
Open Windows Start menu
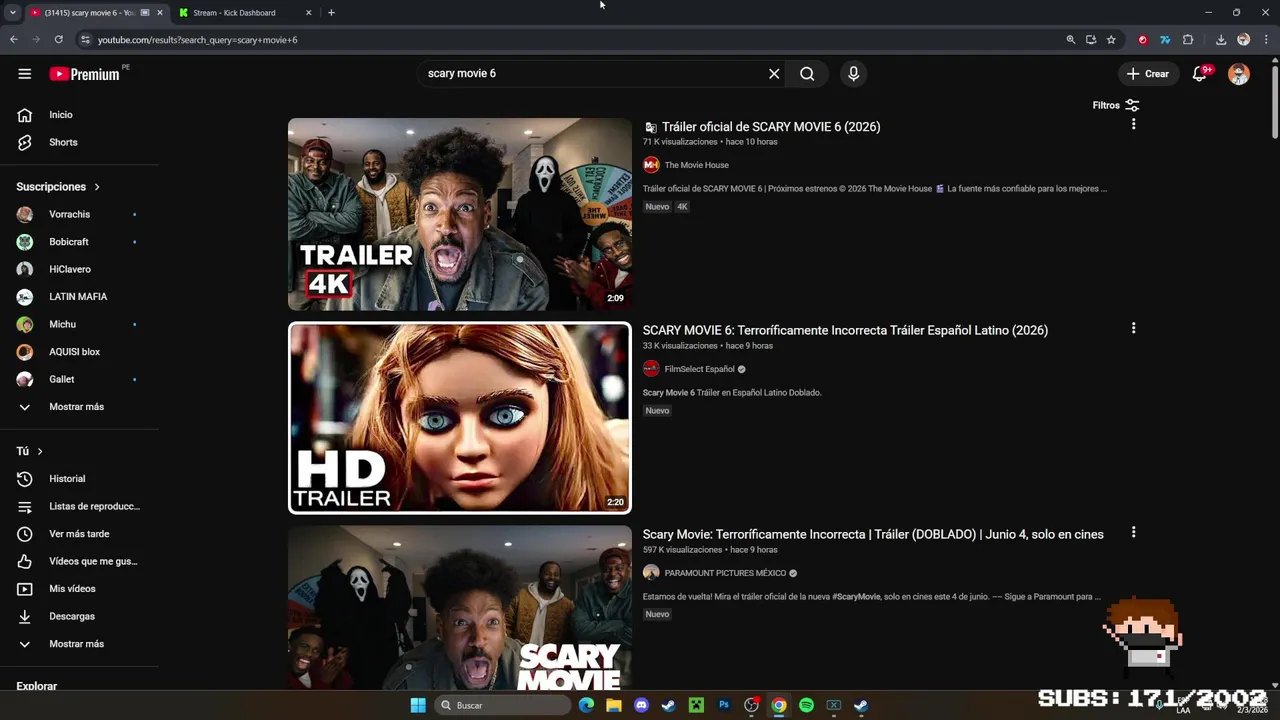(418, 705)
